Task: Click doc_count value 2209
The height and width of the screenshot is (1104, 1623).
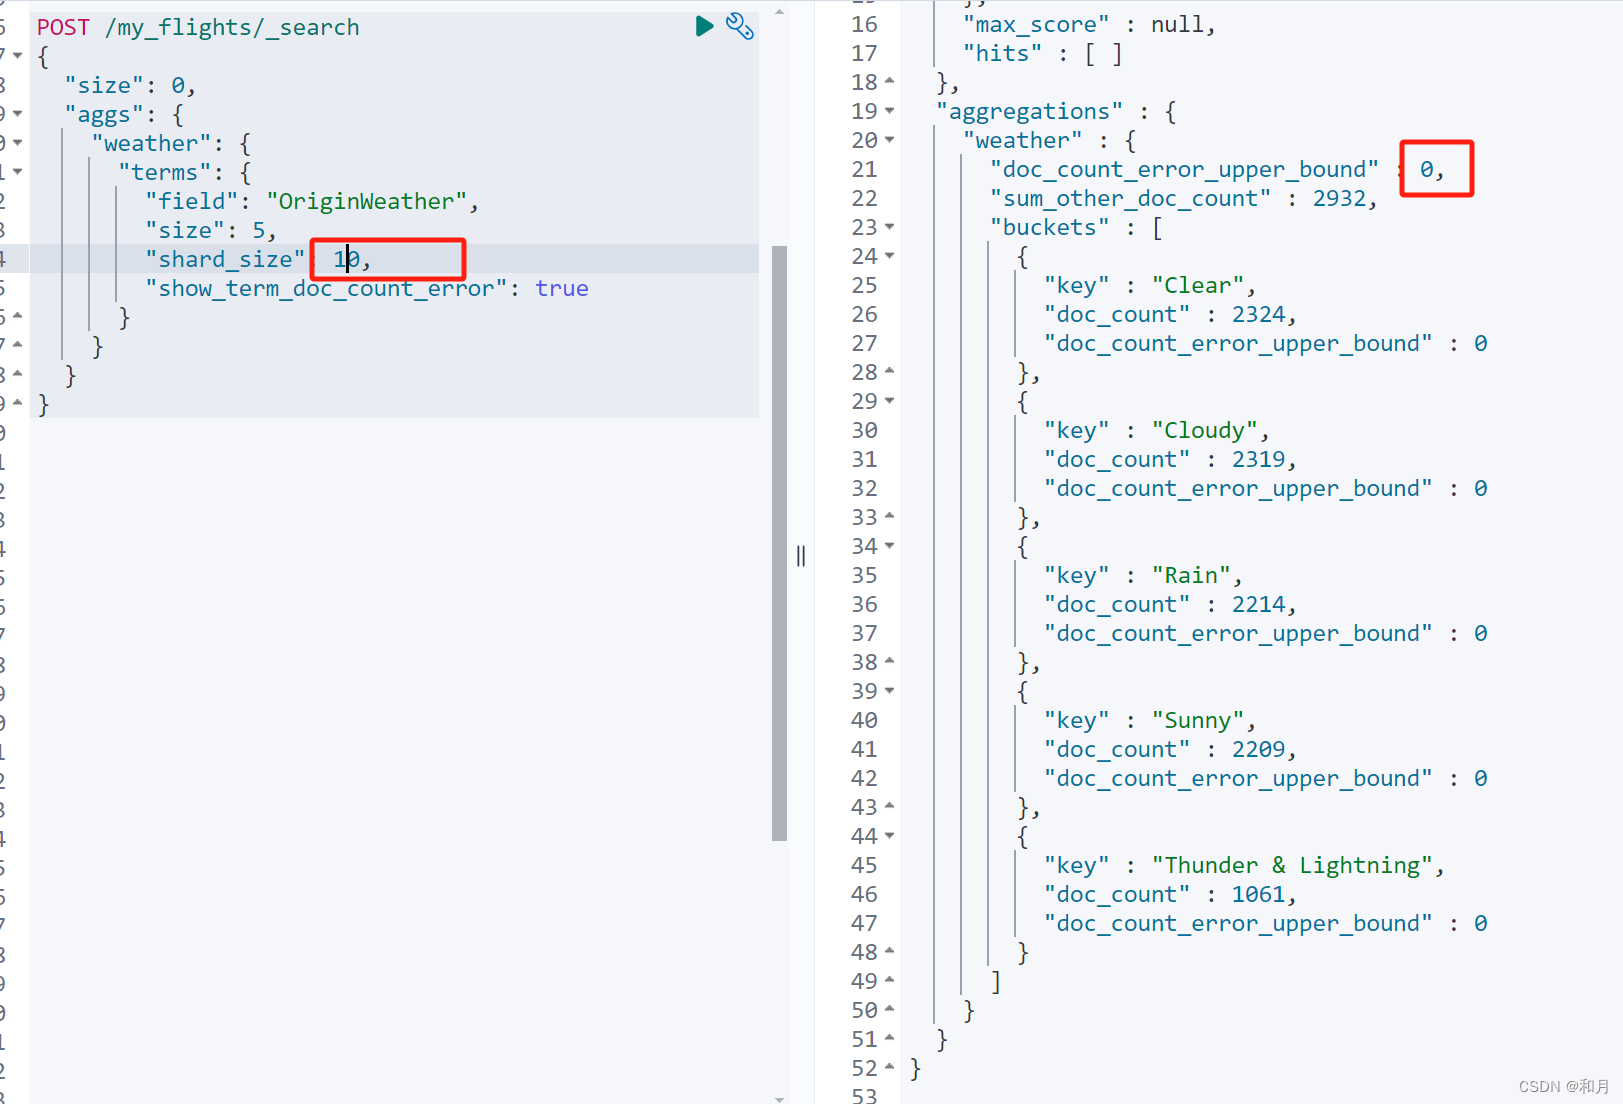Action: (1258, 750)
